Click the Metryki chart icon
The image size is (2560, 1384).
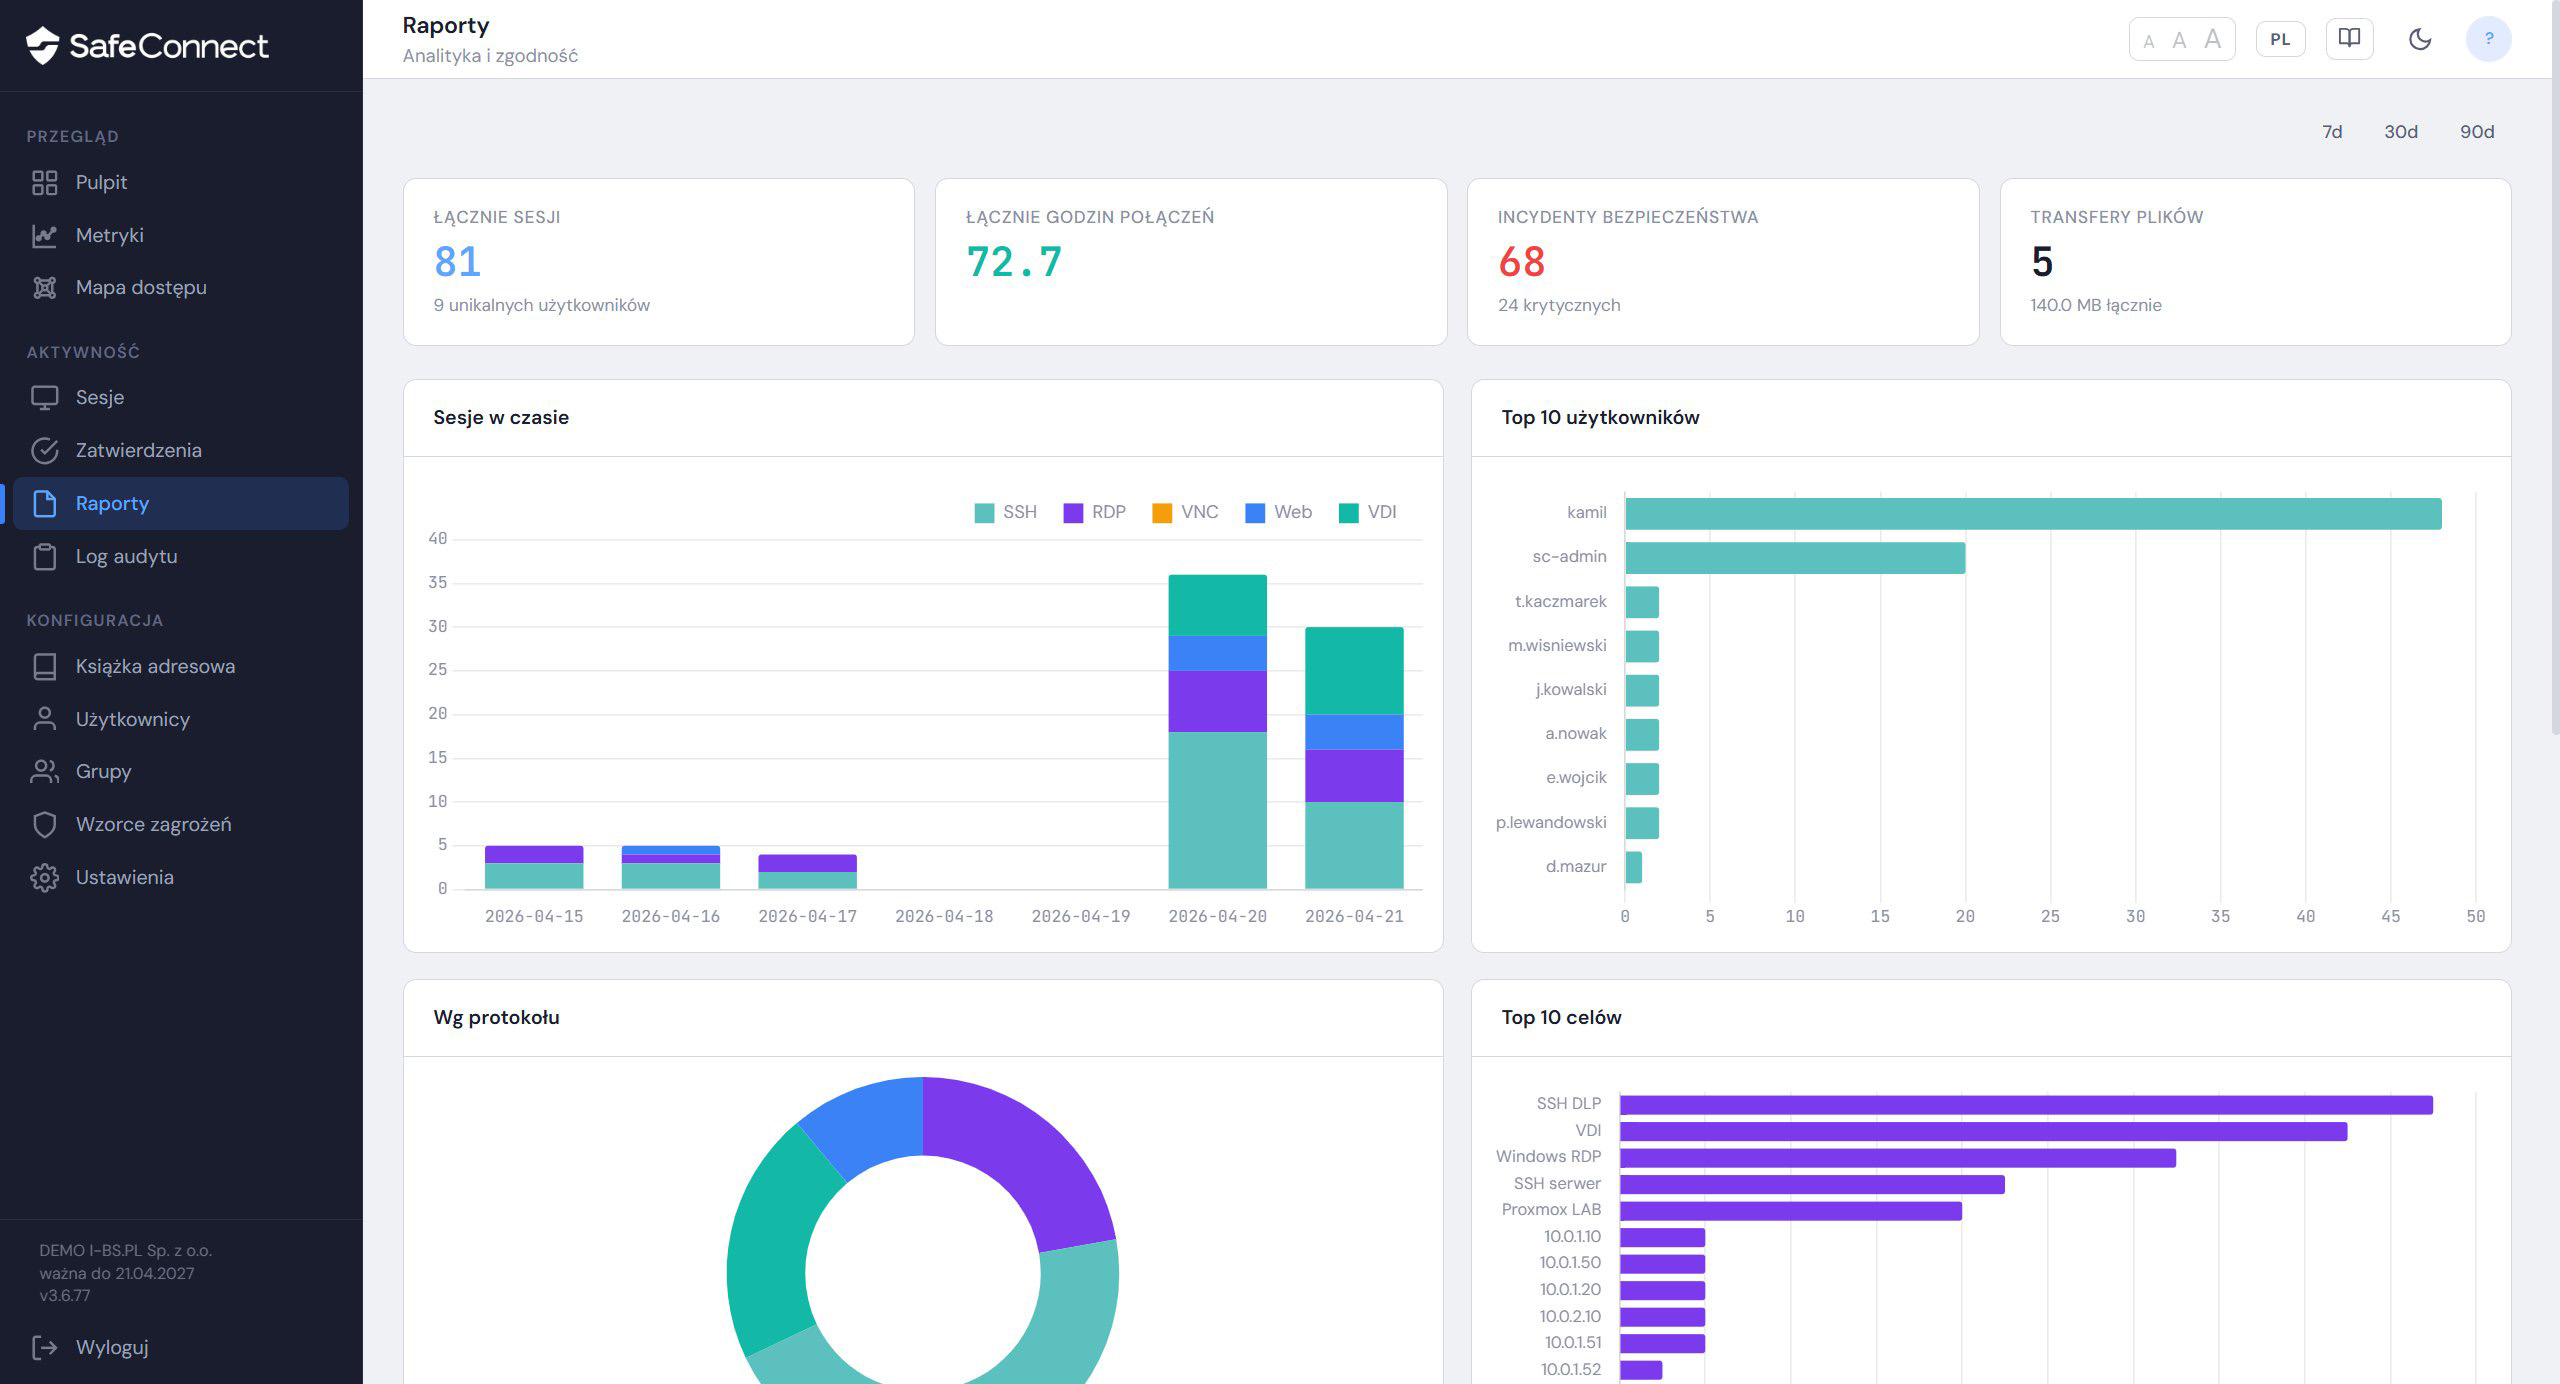pyautogui.click(x=44, y=235)
